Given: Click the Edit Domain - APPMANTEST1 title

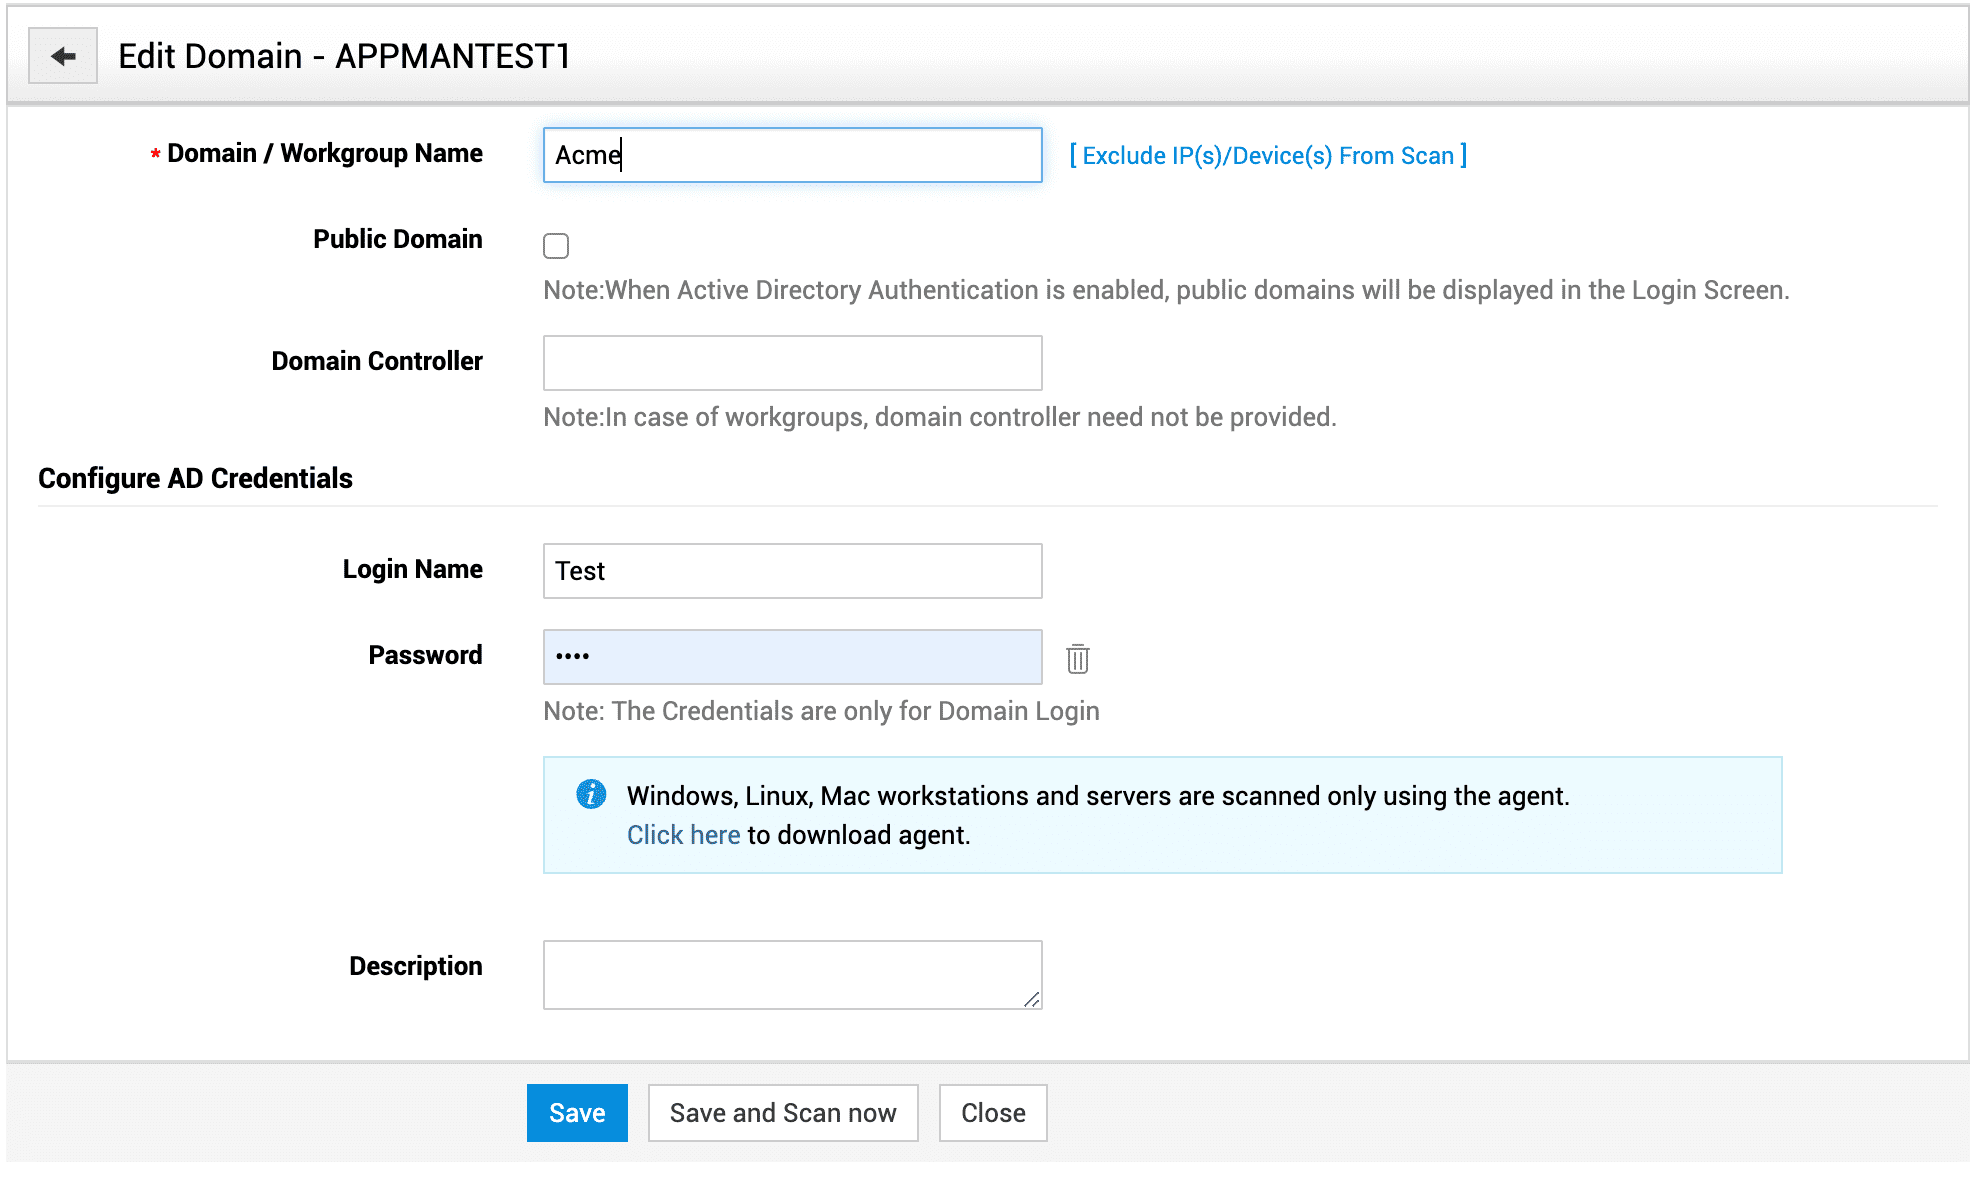Looking at the screenshot, I should click(x=344, y=56).
